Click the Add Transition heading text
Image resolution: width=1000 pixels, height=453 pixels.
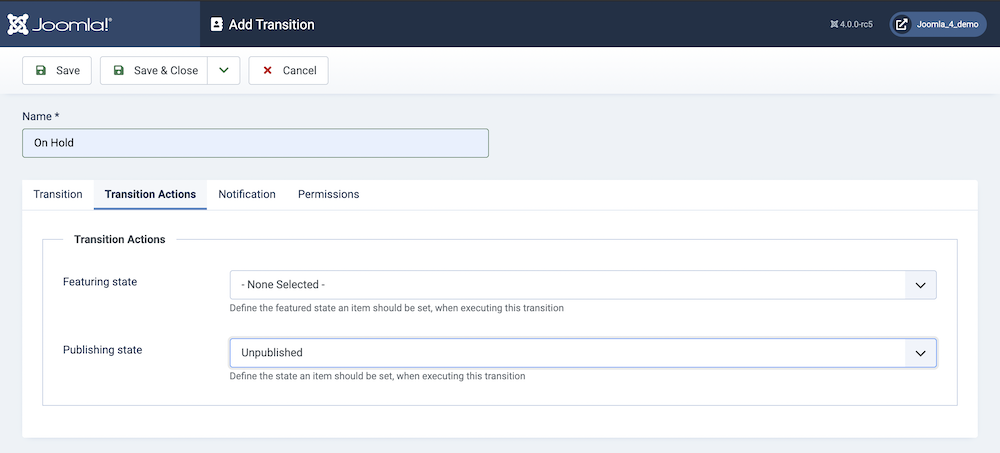click(x=271, y=24)
